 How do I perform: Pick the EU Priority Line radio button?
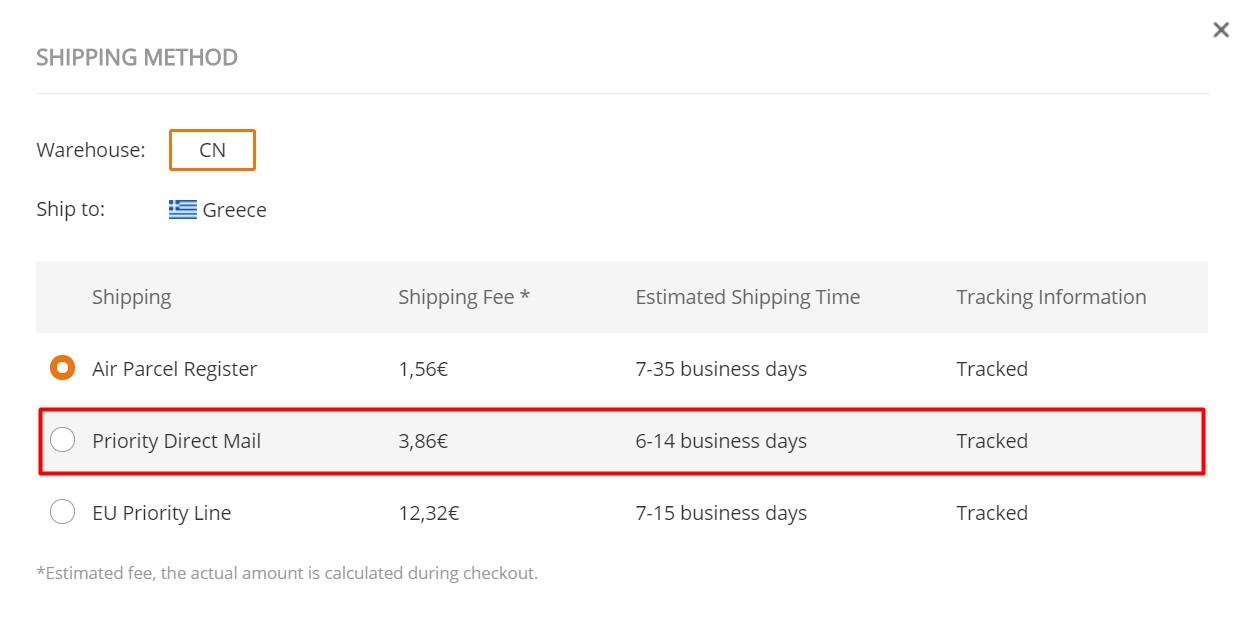(63, 512)
